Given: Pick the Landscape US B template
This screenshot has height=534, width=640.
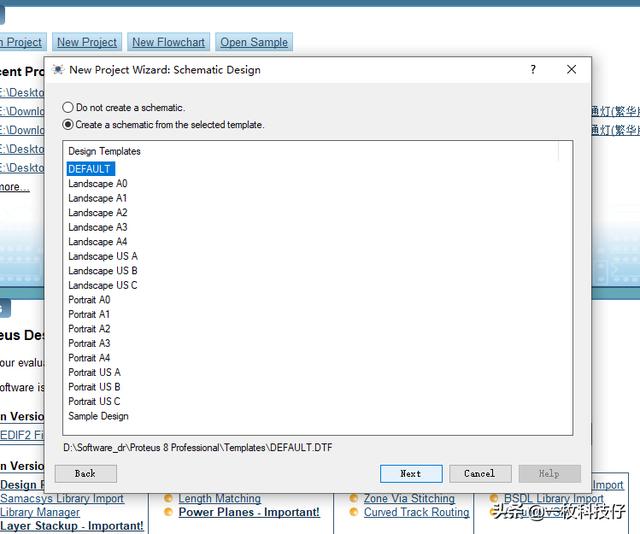Looking at the screenshot, I should [x=103, y=271].
